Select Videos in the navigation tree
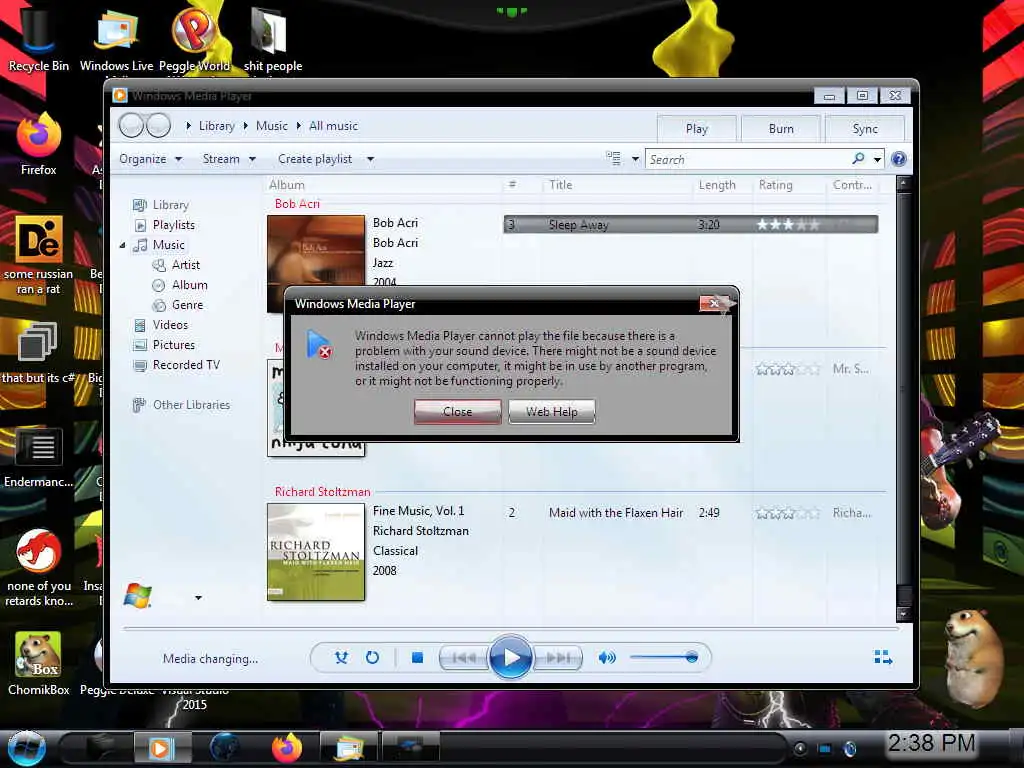Image resolution: width=1024 pixels, height=768 pixels. [x=170, y=325]
